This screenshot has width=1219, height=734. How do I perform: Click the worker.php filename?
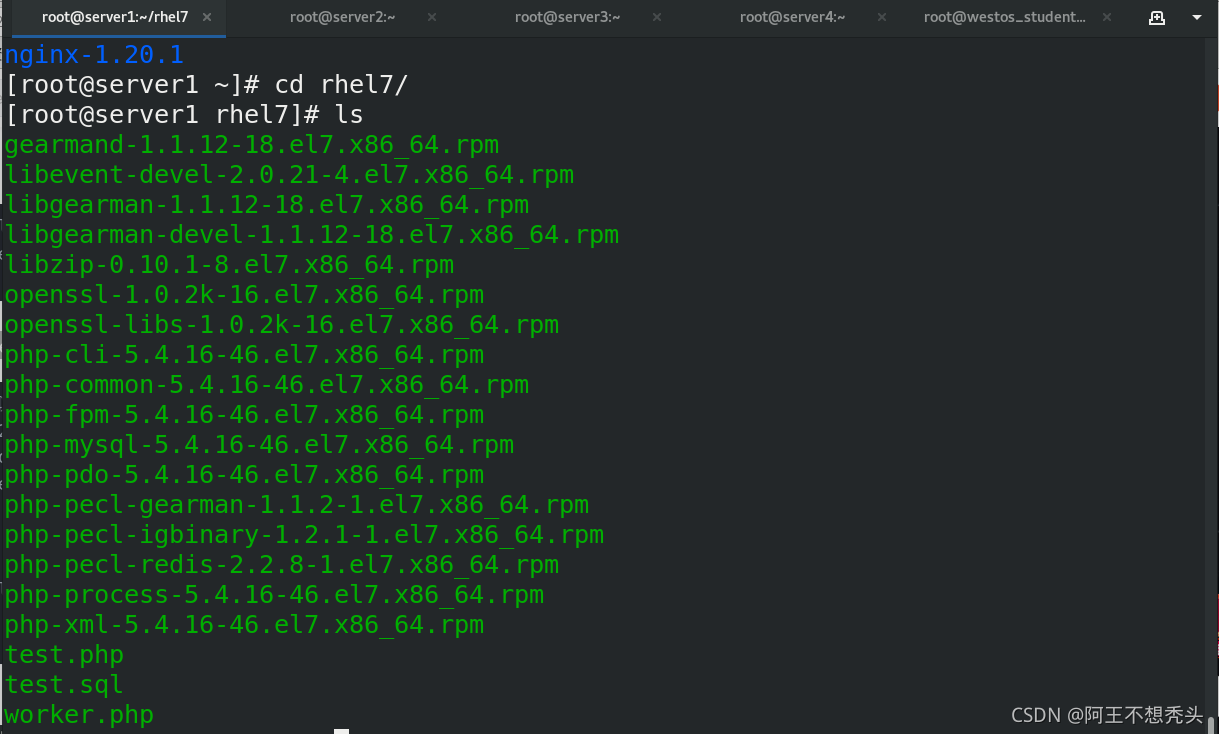click(x=79, y=715)
